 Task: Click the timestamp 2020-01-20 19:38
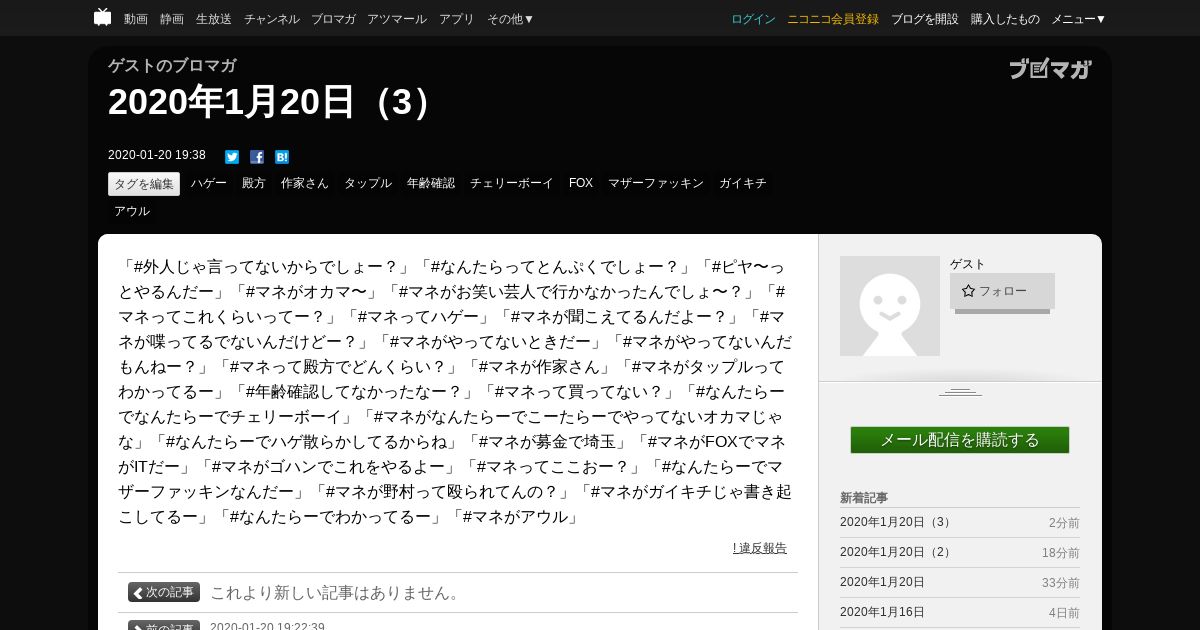pos(157,155)
